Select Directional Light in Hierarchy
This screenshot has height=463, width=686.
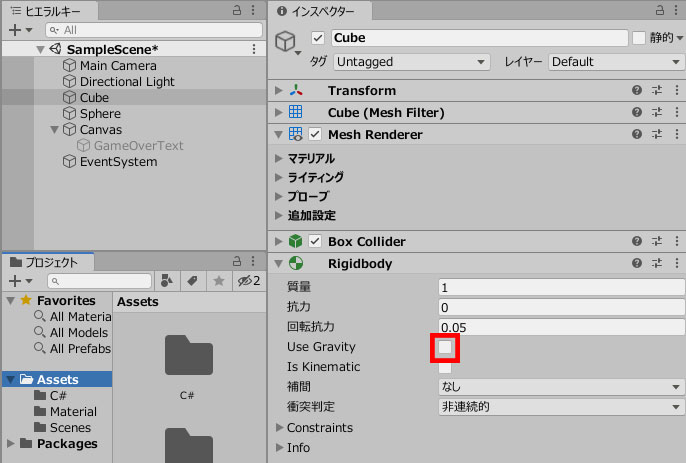[x=127, y=82]
